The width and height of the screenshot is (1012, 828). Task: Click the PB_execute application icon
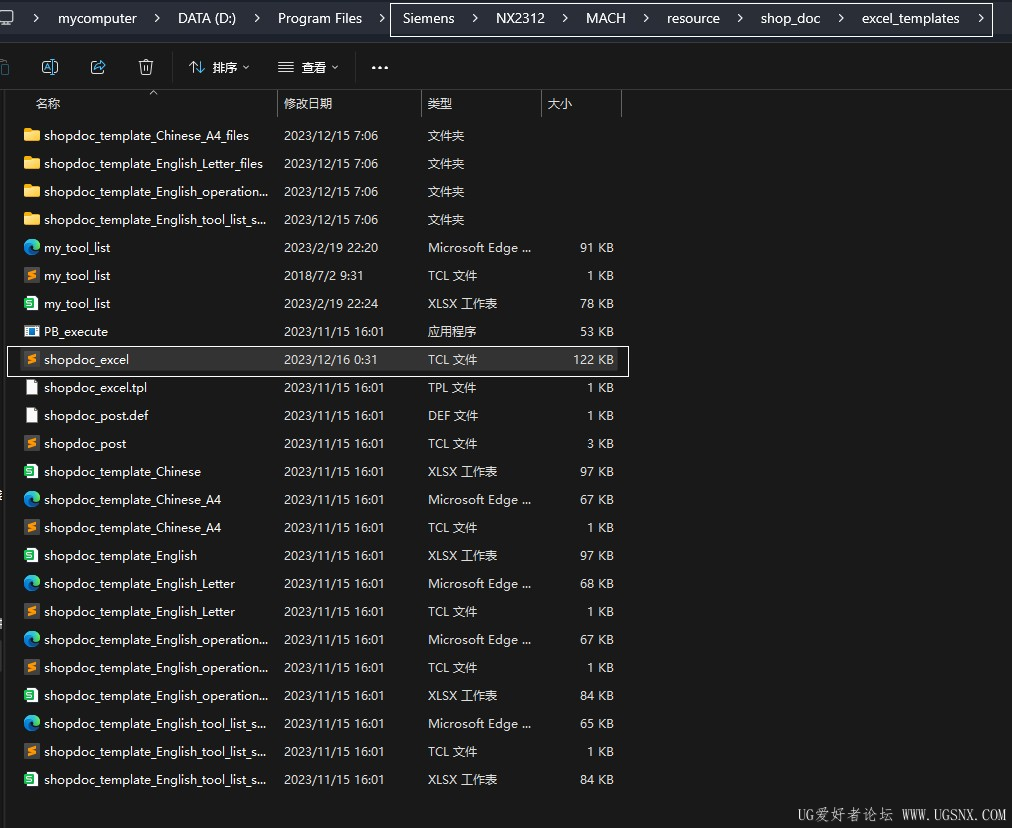tap(32, 331)
